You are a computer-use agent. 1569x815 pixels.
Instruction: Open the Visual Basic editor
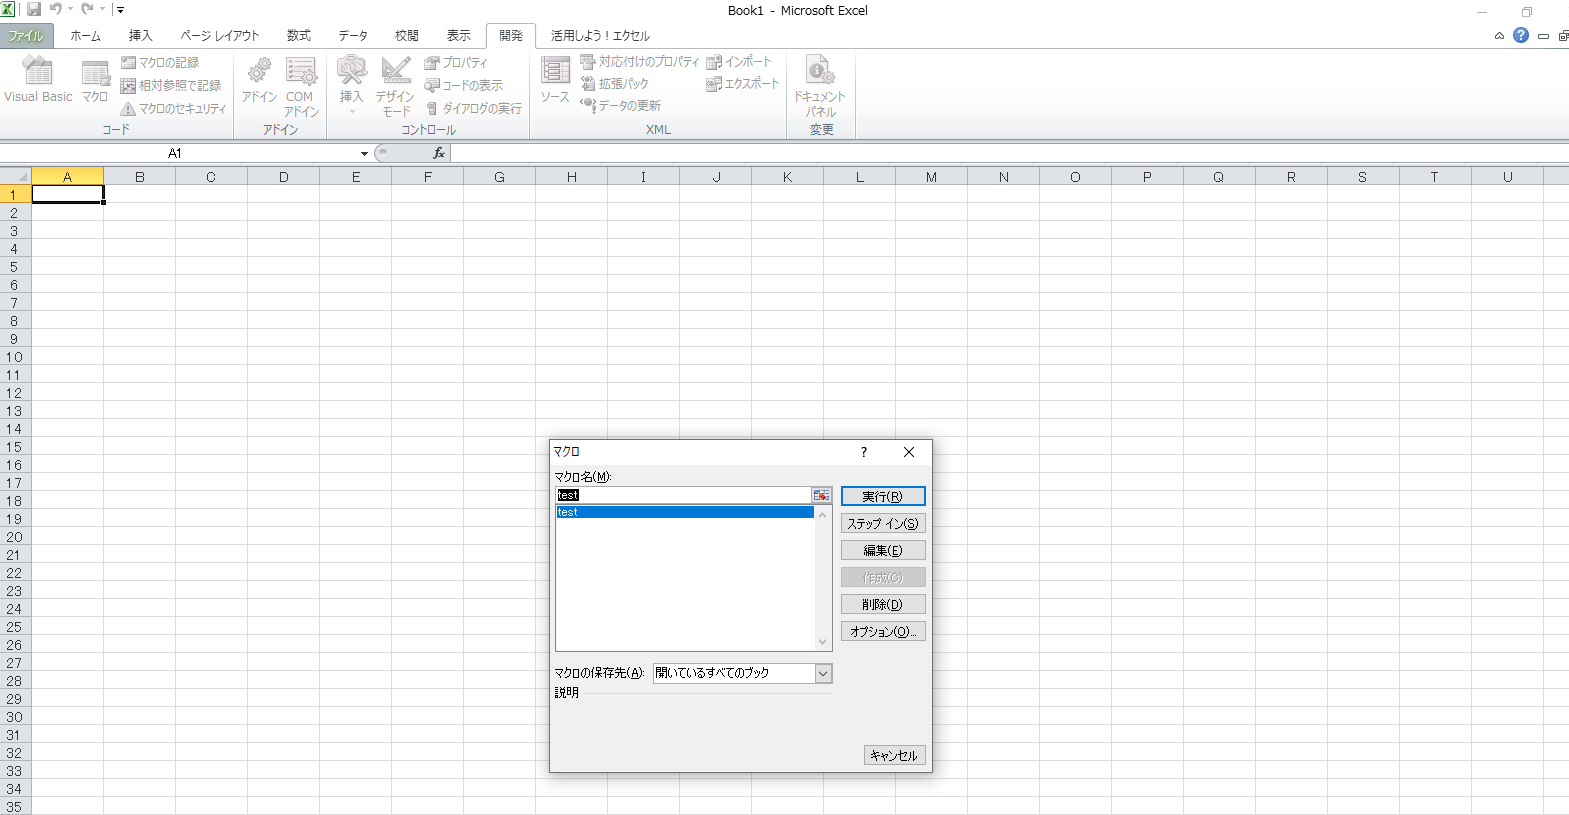38,81
